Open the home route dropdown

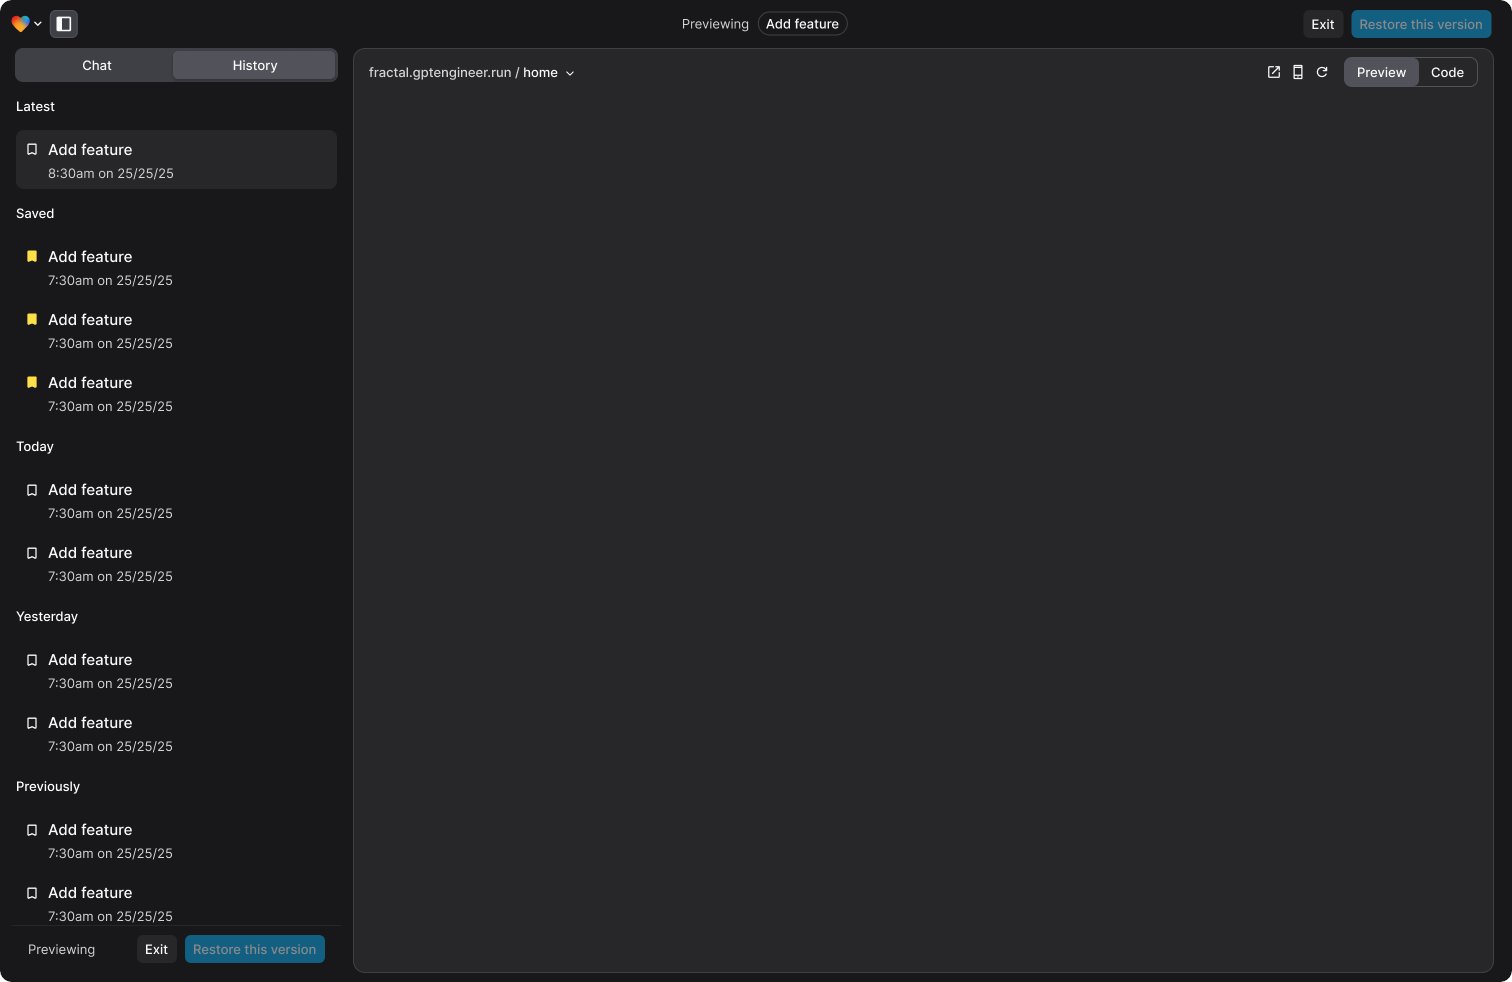click(569, 72)
